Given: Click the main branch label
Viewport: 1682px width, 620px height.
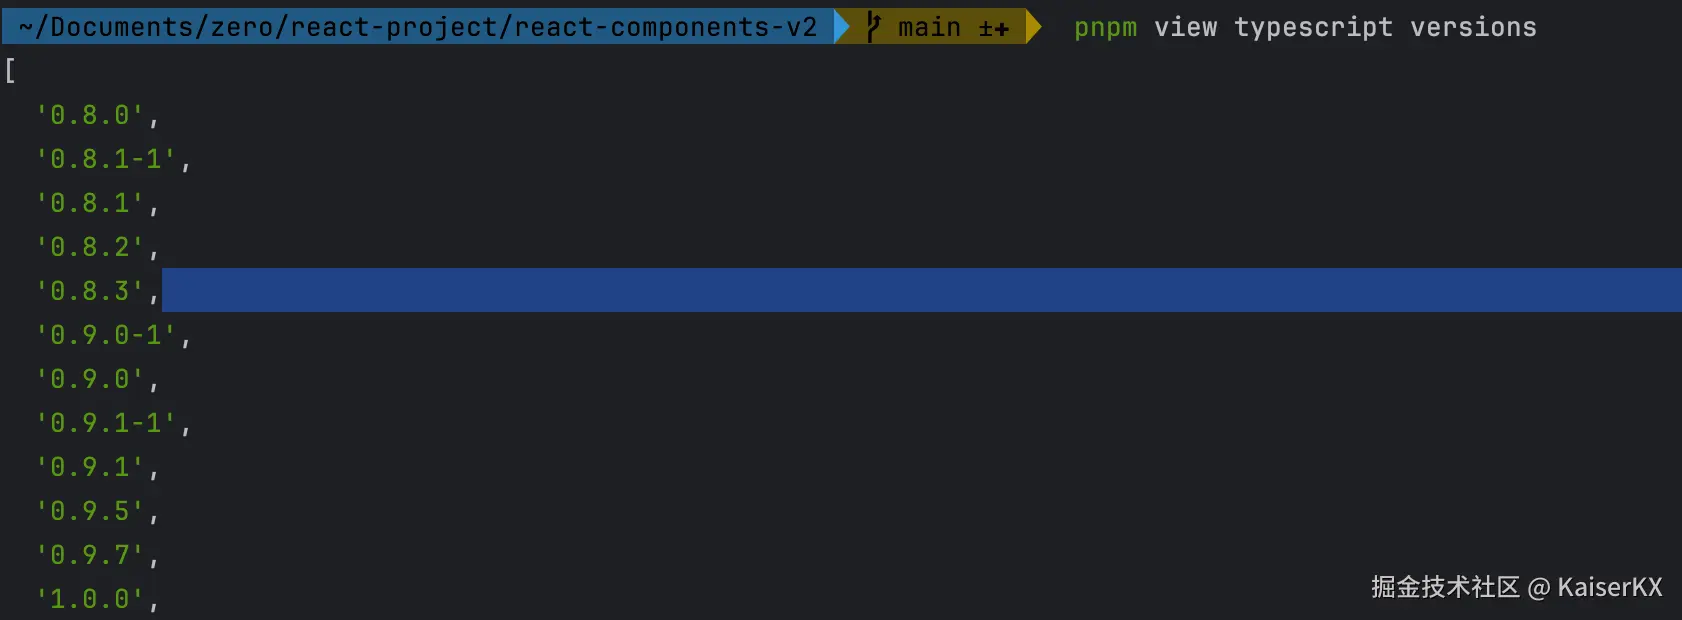Looking at the screenshot, I should (929, 27).
